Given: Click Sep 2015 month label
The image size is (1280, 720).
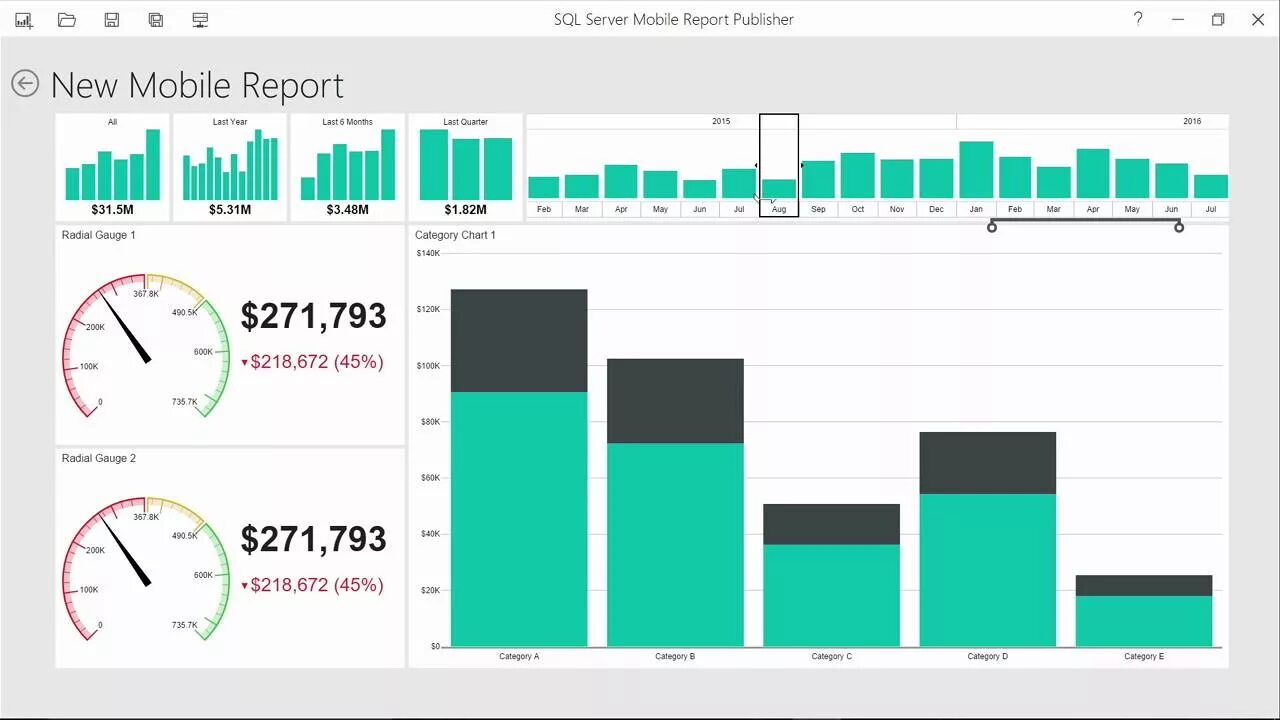Looking at the screenshot, I should pyautogui.click(x=818, y=209).
